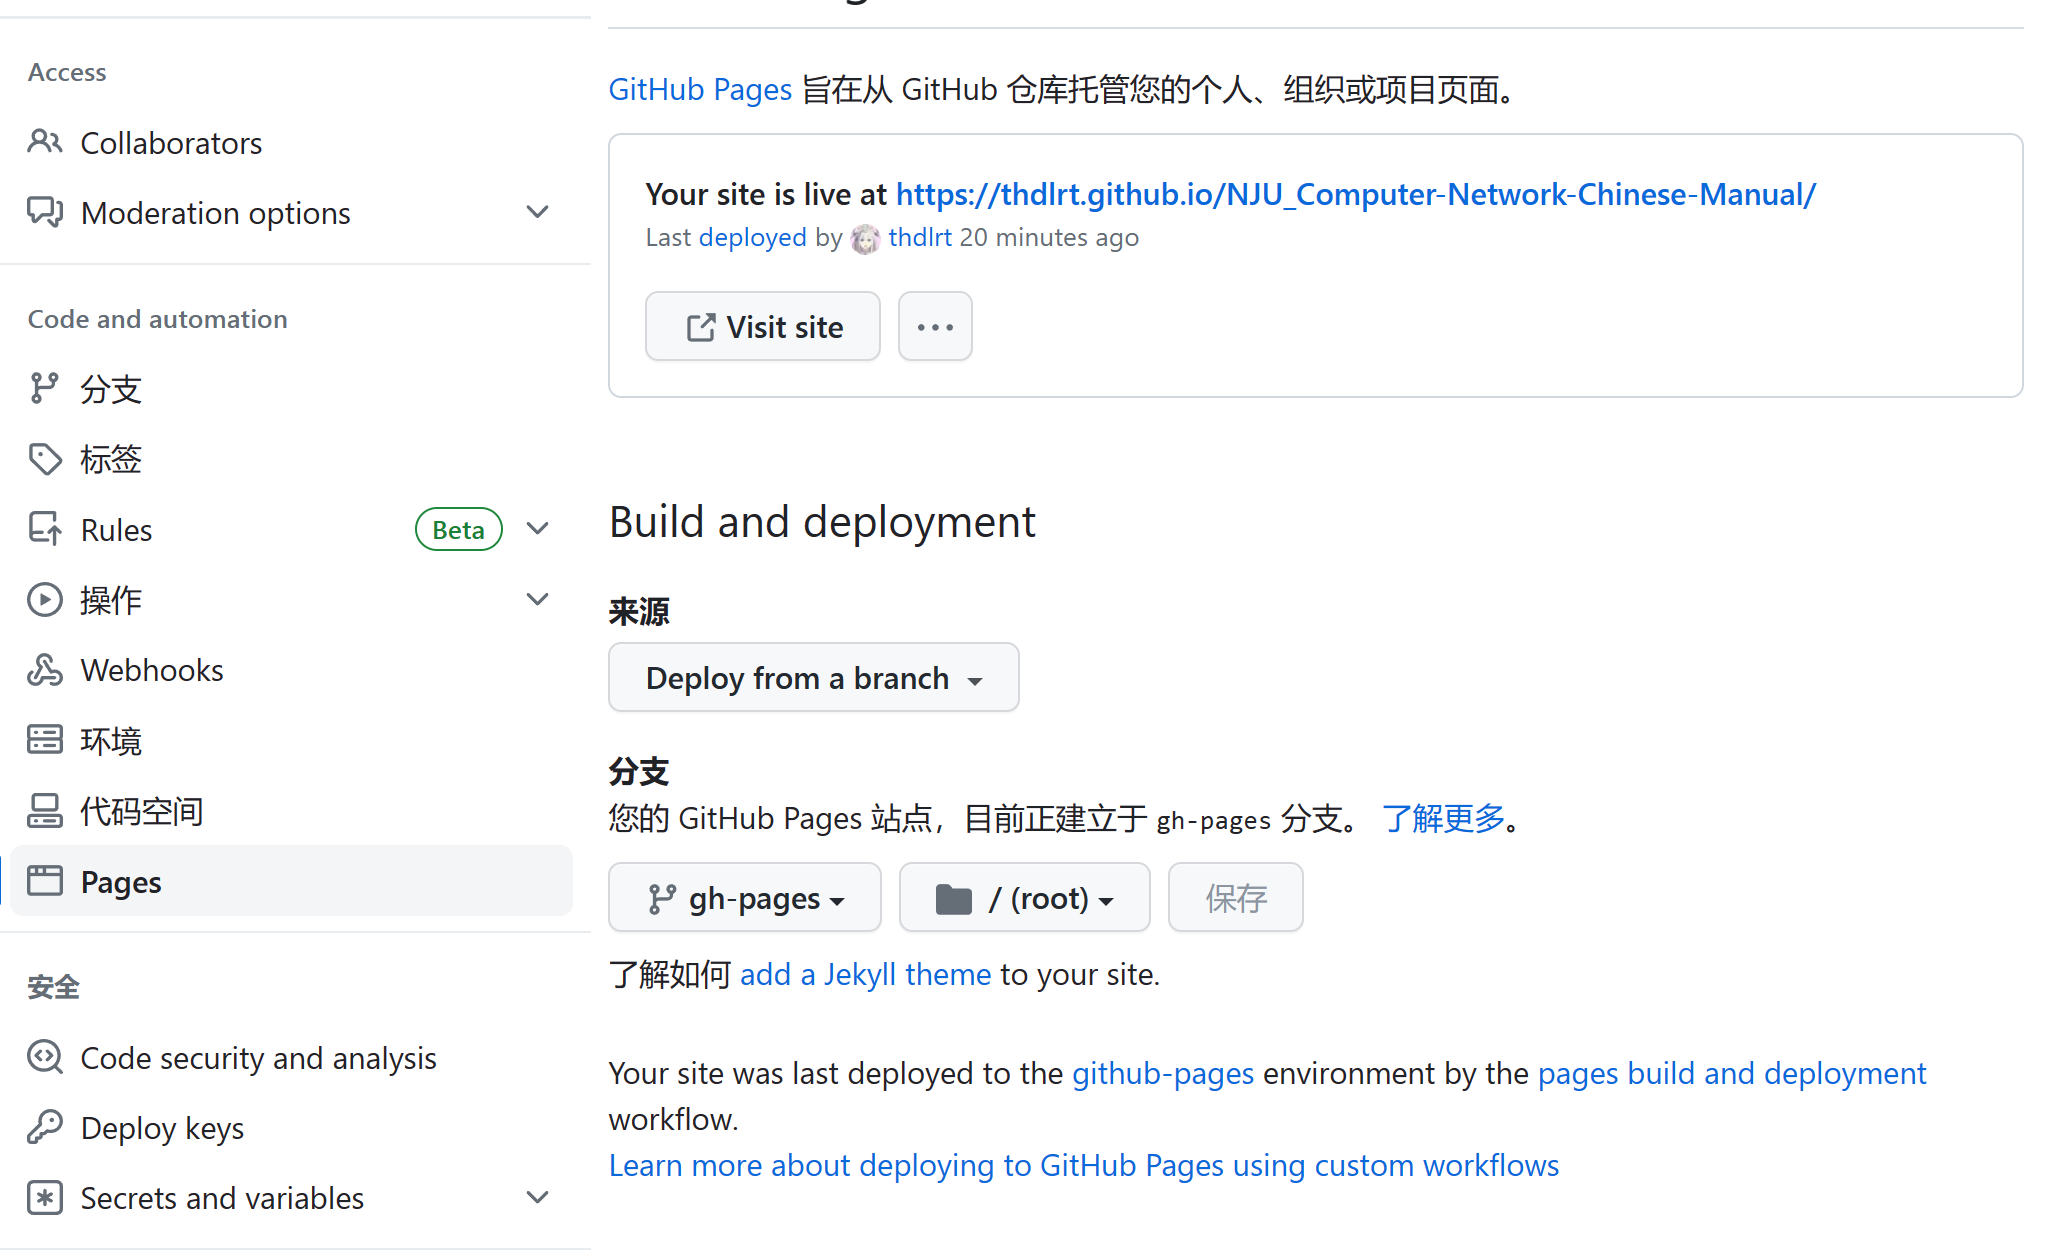The image size is (2059, 1259).
Task: Open the Deploy from a branch dropdown
Action: click(814, 678)
